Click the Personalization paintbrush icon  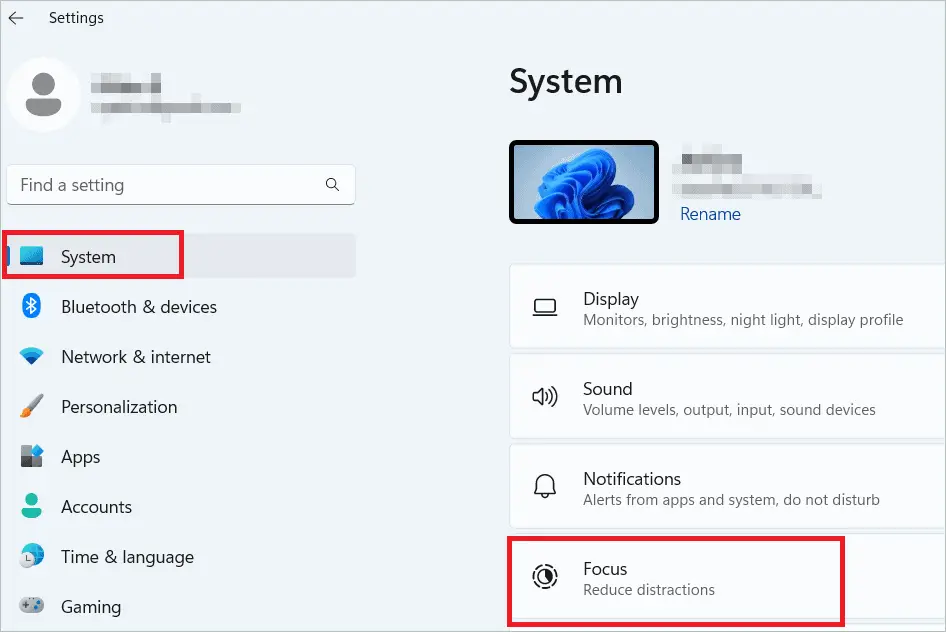(31, 406)
